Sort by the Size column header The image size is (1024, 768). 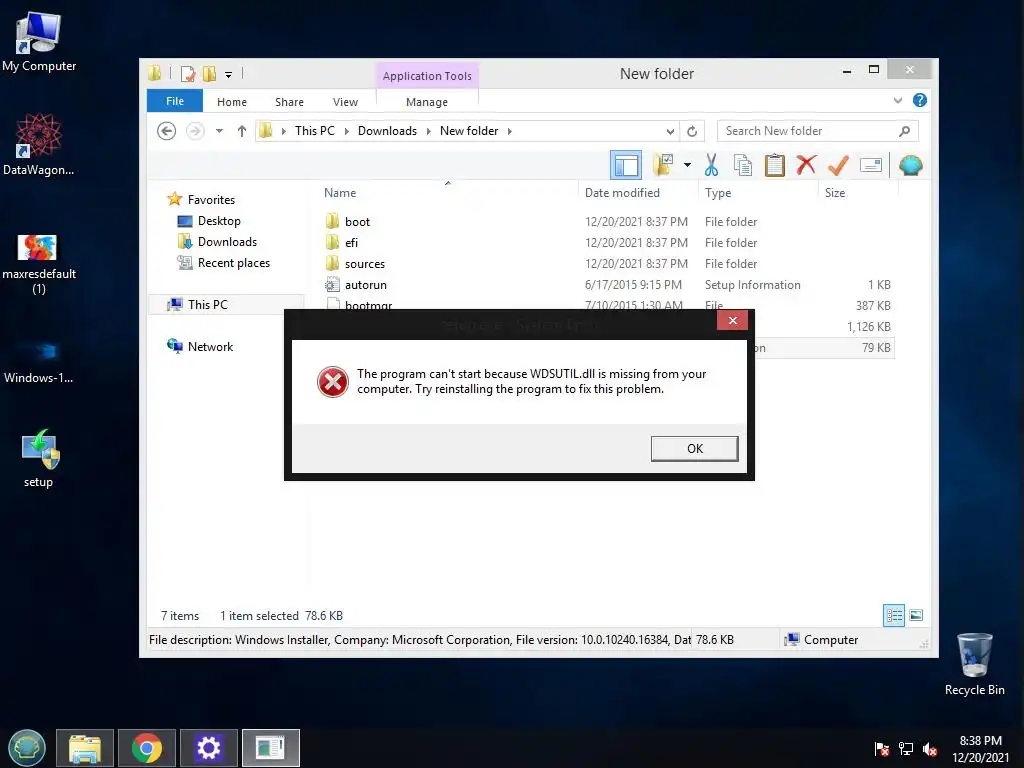coord(835,193)
